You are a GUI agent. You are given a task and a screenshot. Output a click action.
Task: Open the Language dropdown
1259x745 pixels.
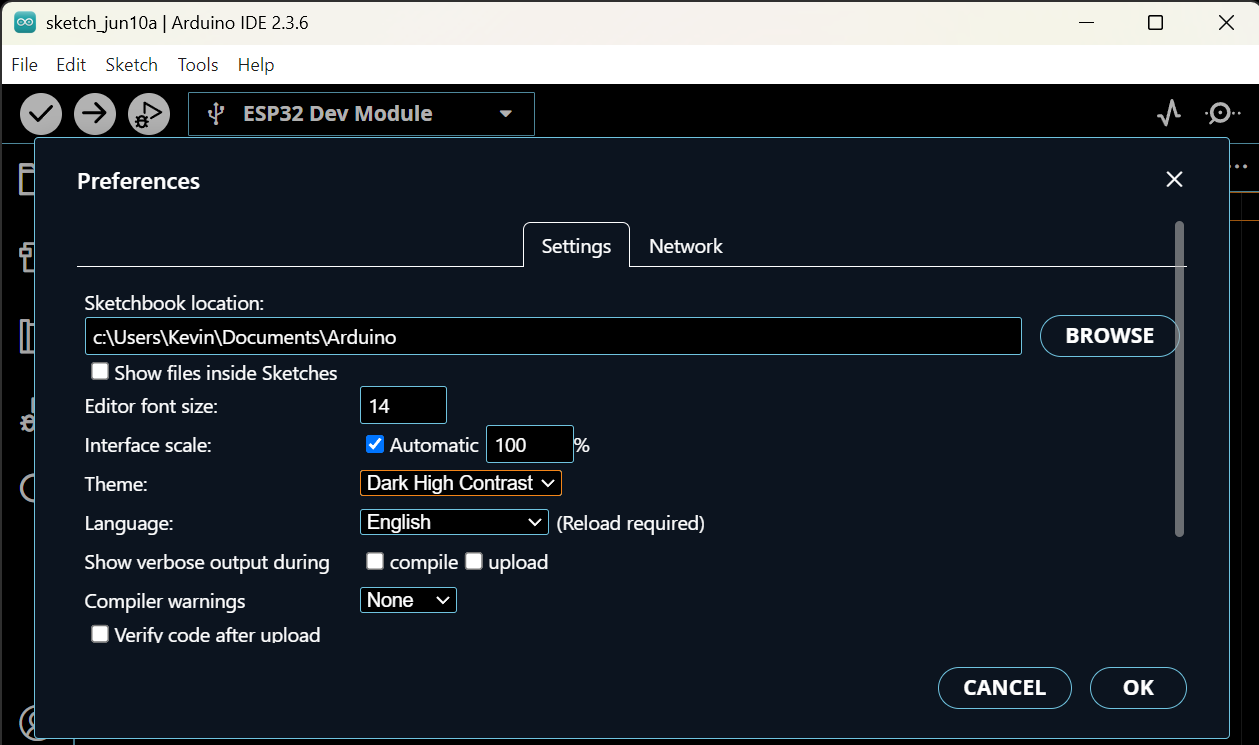pyautogui.click(x=454, y=522)
